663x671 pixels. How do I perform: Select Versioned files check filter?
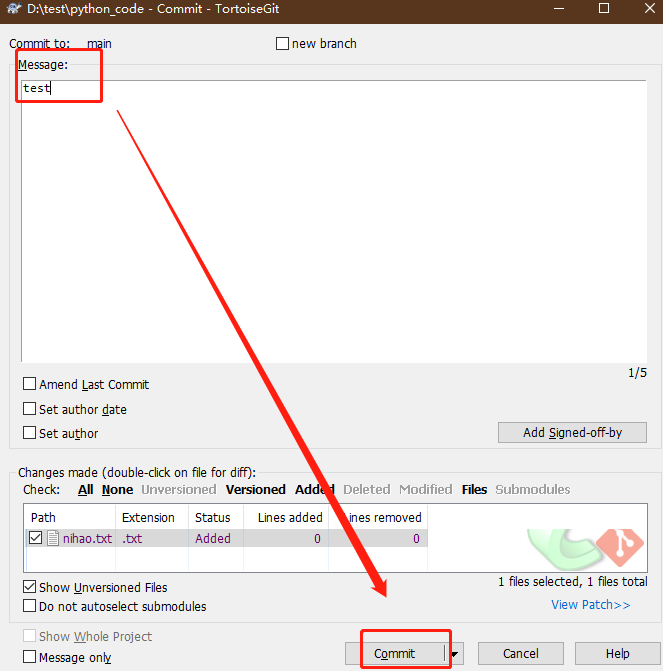(256, 490)
